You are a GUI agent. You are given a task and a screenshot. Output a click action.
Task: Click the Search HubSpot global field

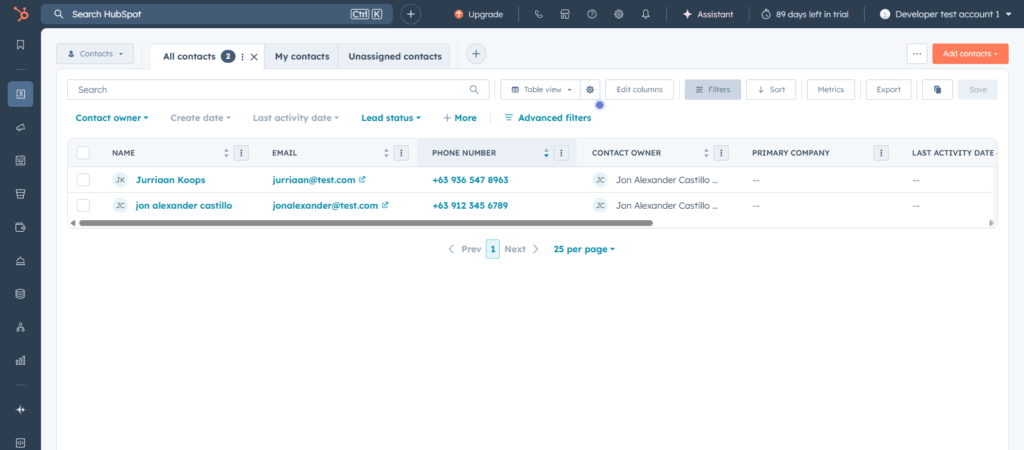tap(217, 14)
